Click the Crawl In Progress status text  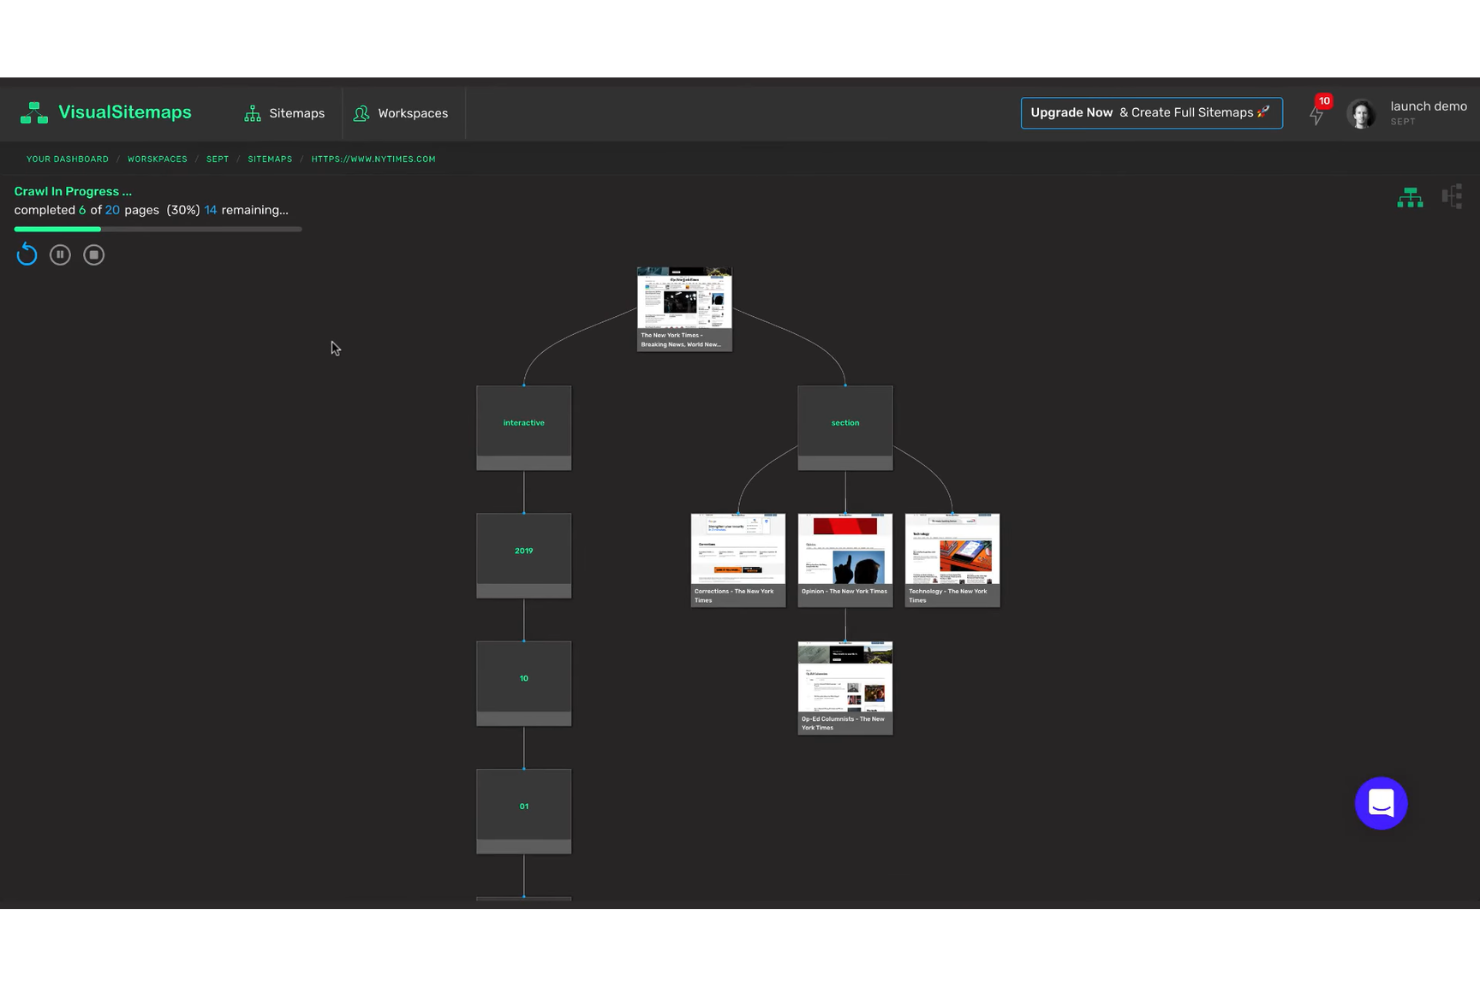point(73,191)
